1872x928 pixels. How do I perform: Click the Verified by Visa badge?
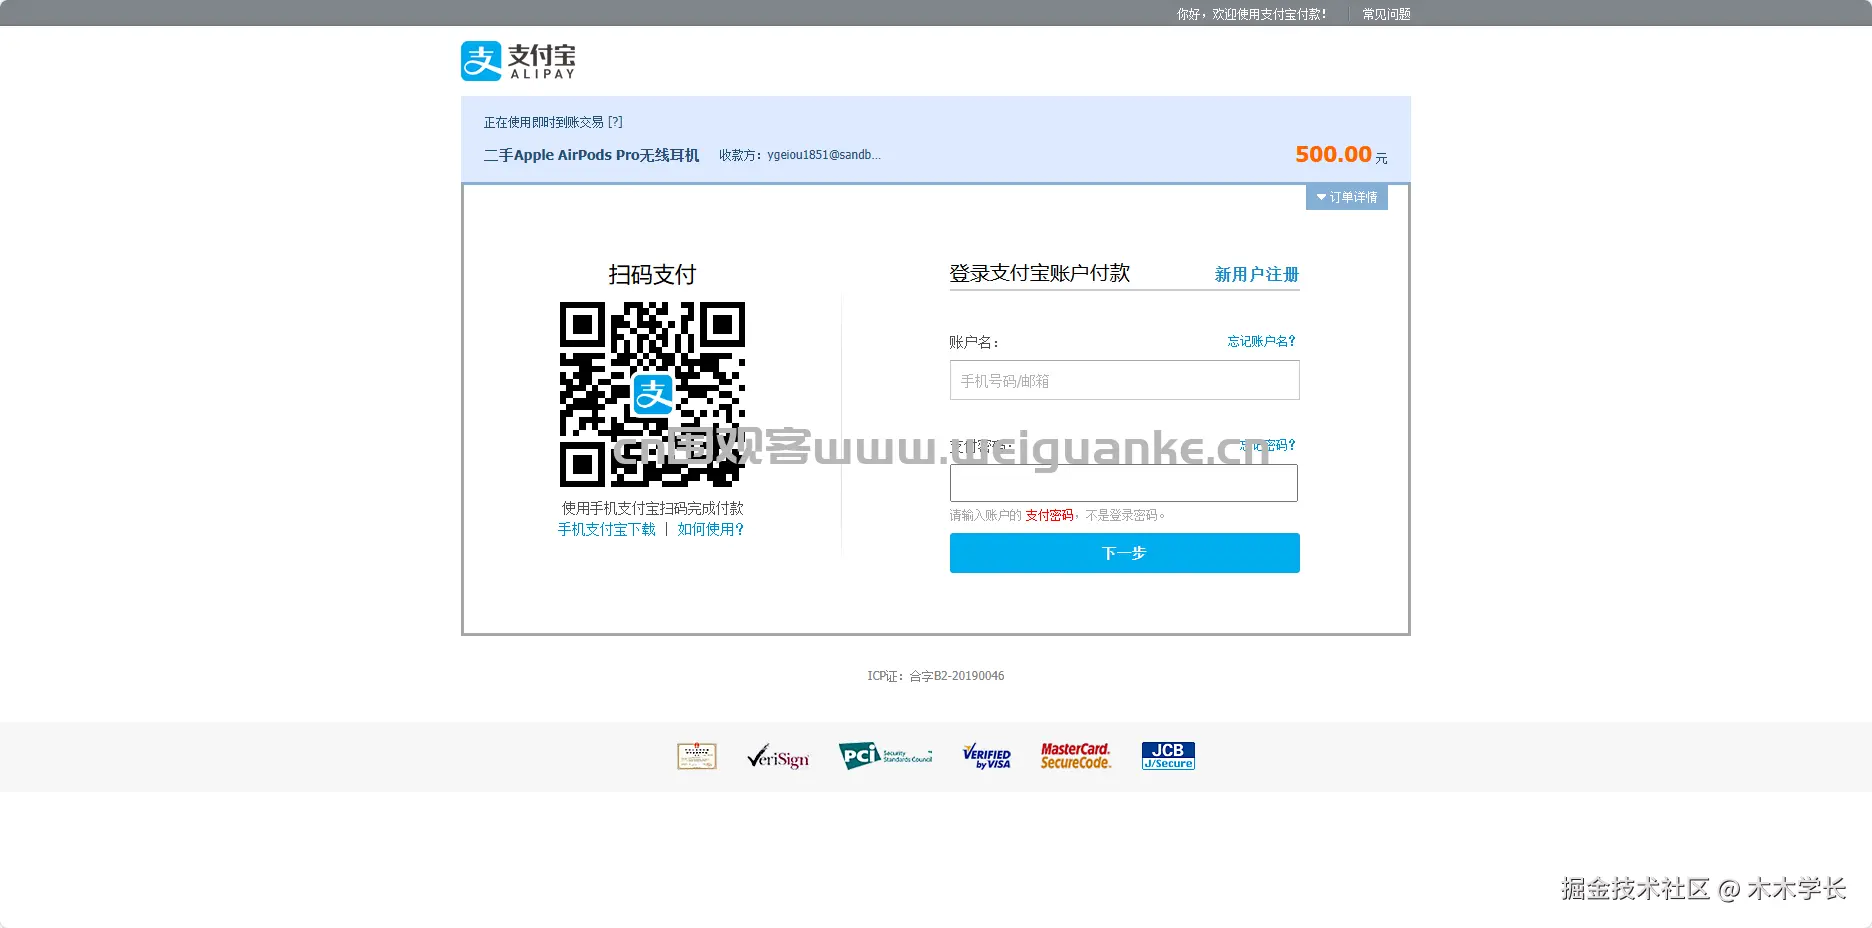tap(987, 756)
